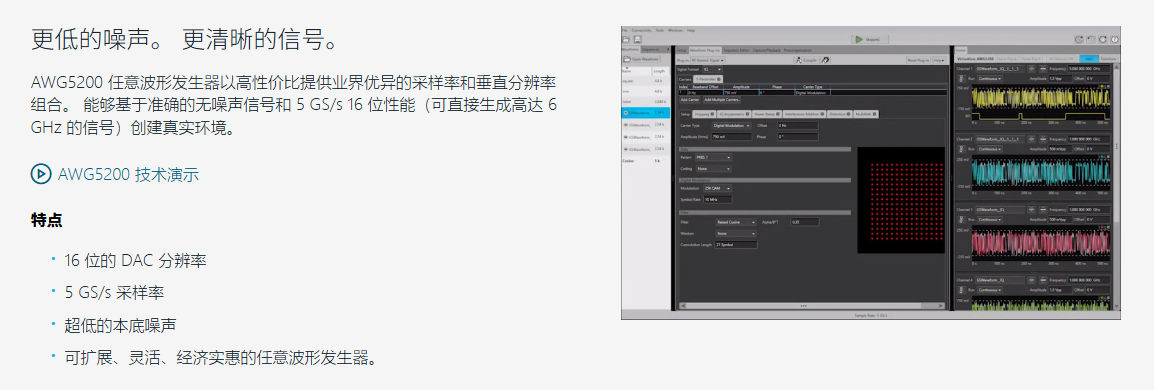
Task: Click the Reset Plug-in button
Action: [918, 59]
